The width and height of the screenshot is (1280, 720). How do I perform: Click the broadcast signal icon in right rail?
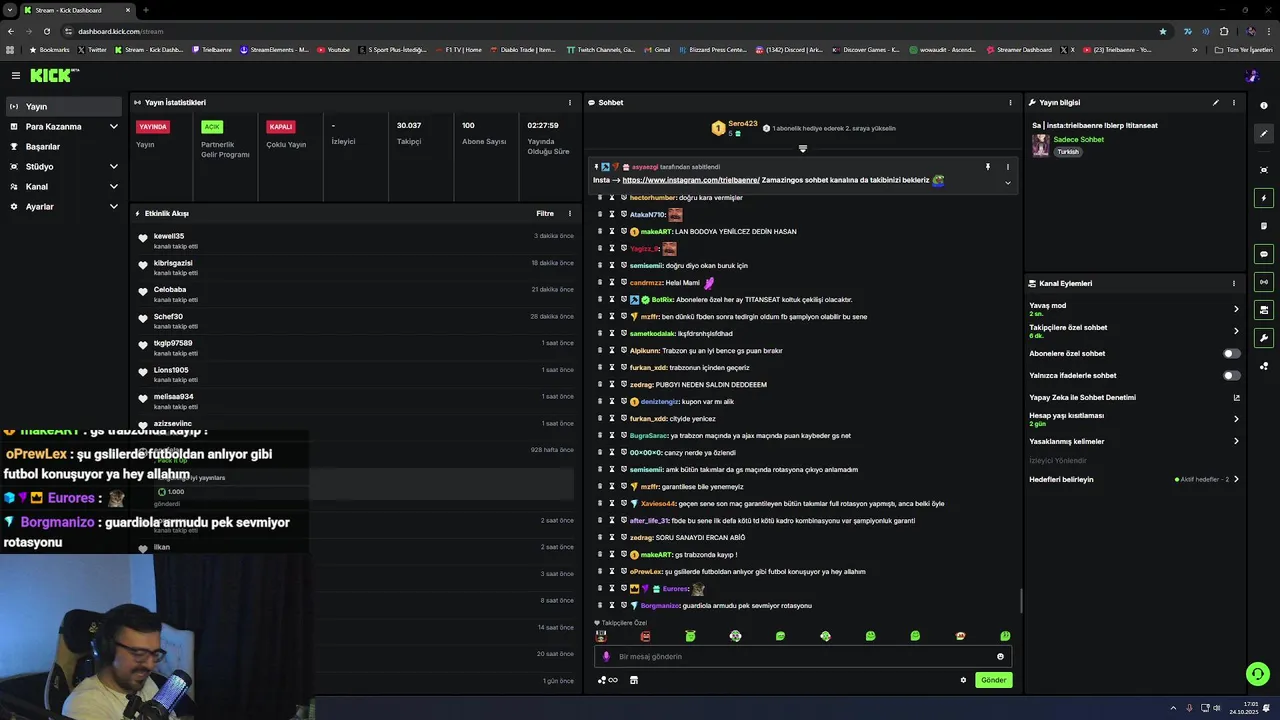[x=1264, y=282]
